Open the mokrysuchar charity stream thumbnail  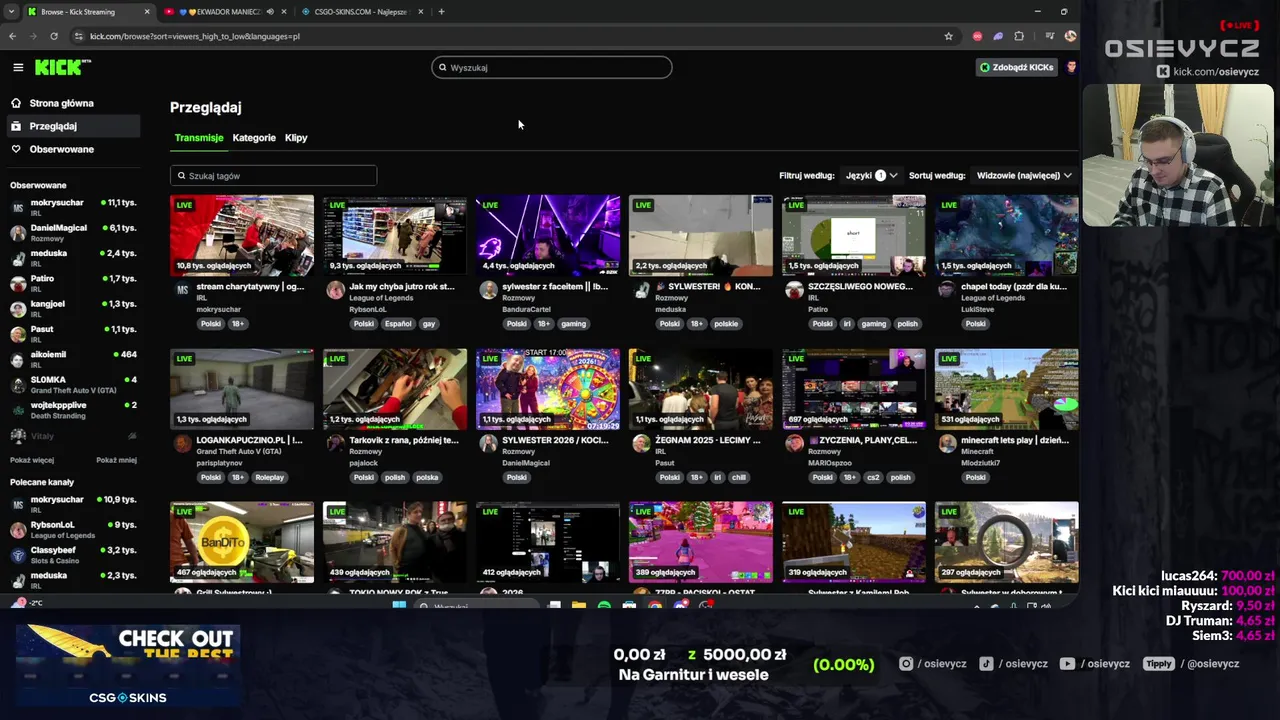coord(242,235)
